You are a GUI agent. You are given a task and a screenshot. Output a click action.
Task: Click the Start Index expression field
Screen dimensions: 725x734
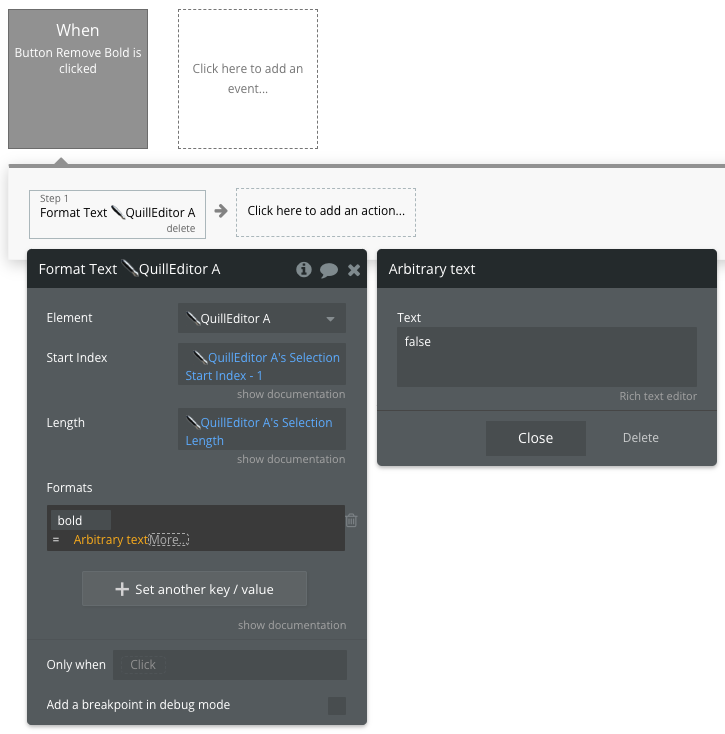click(262, 366)
